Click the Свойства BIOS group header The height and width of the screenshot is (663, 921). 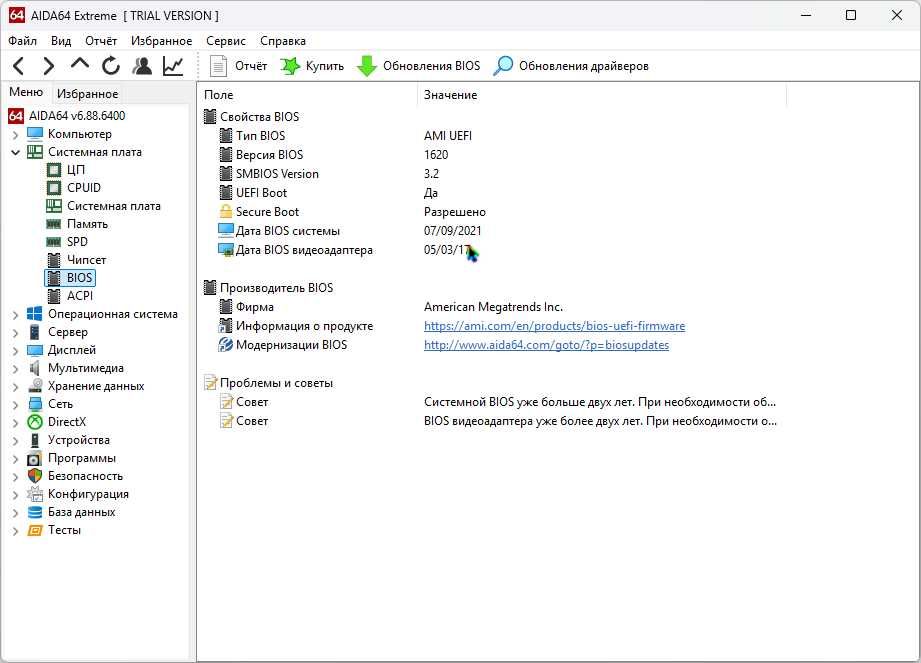251,117
